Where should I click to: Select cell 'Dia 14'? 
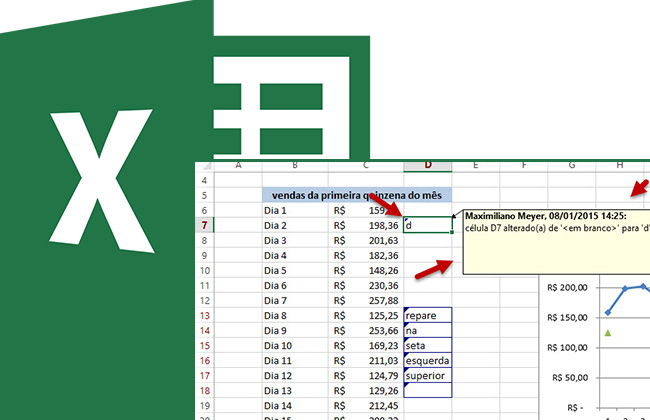point(295,405)
